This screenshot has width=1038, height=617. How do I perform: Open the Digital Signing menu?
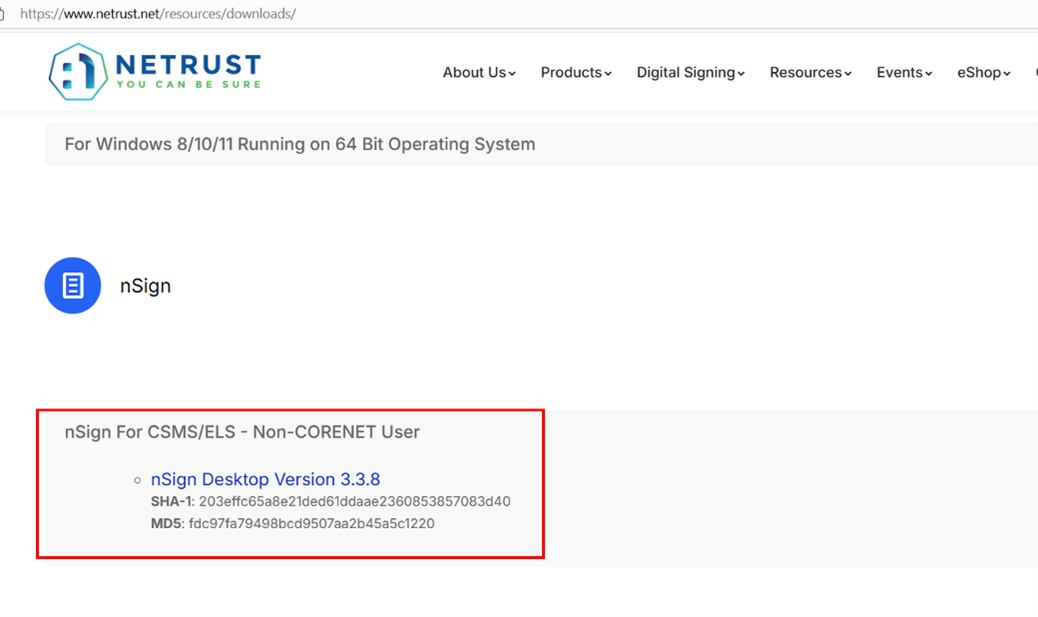pyautogui.click(x=690, y=72)
